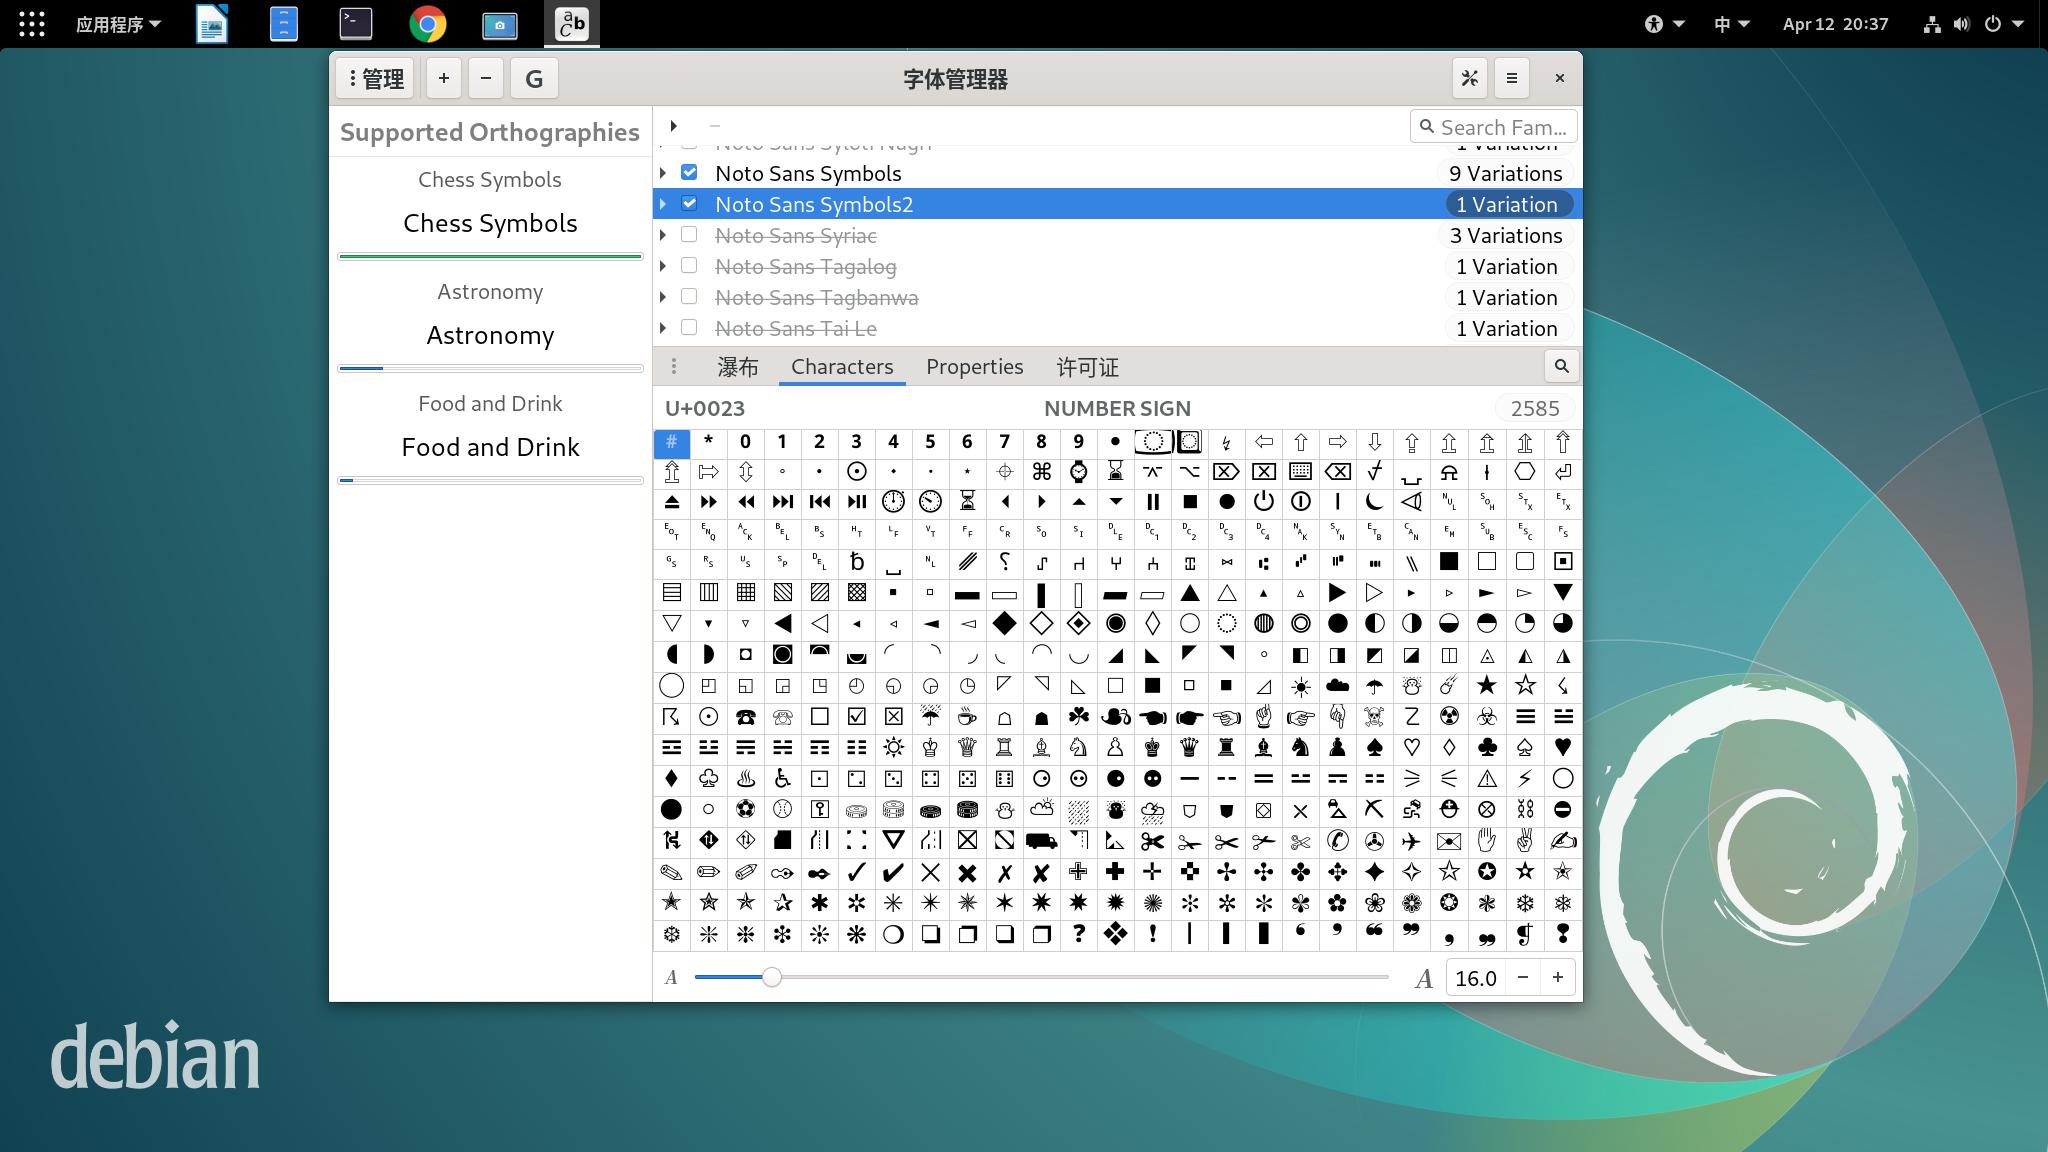Image resolution: width=2048 pixels, height=1152 pixels.
Task: Click the Search Families input field
Action: [1494, 127]
